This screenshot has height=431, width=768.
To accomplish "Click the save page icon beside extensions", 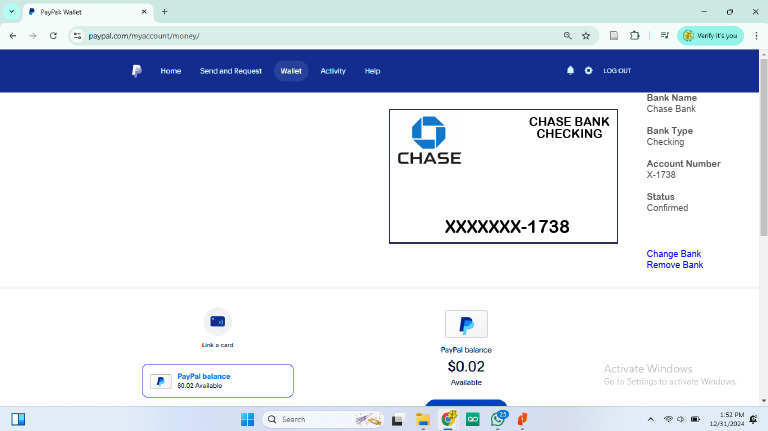I will point(614,36).
